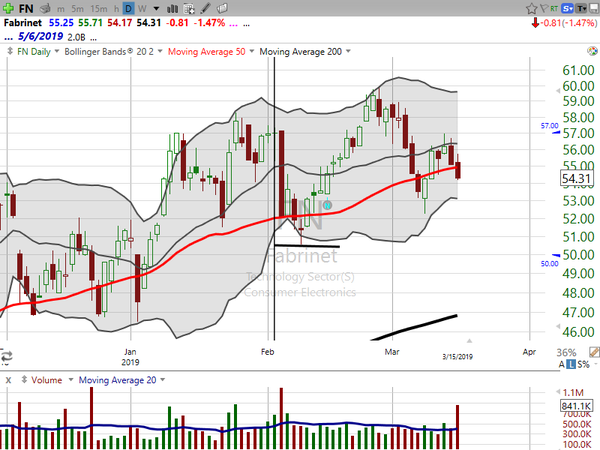Screen dimensions: 600x450
Task: Select the L logarithmic scale option
Action: 571,364
